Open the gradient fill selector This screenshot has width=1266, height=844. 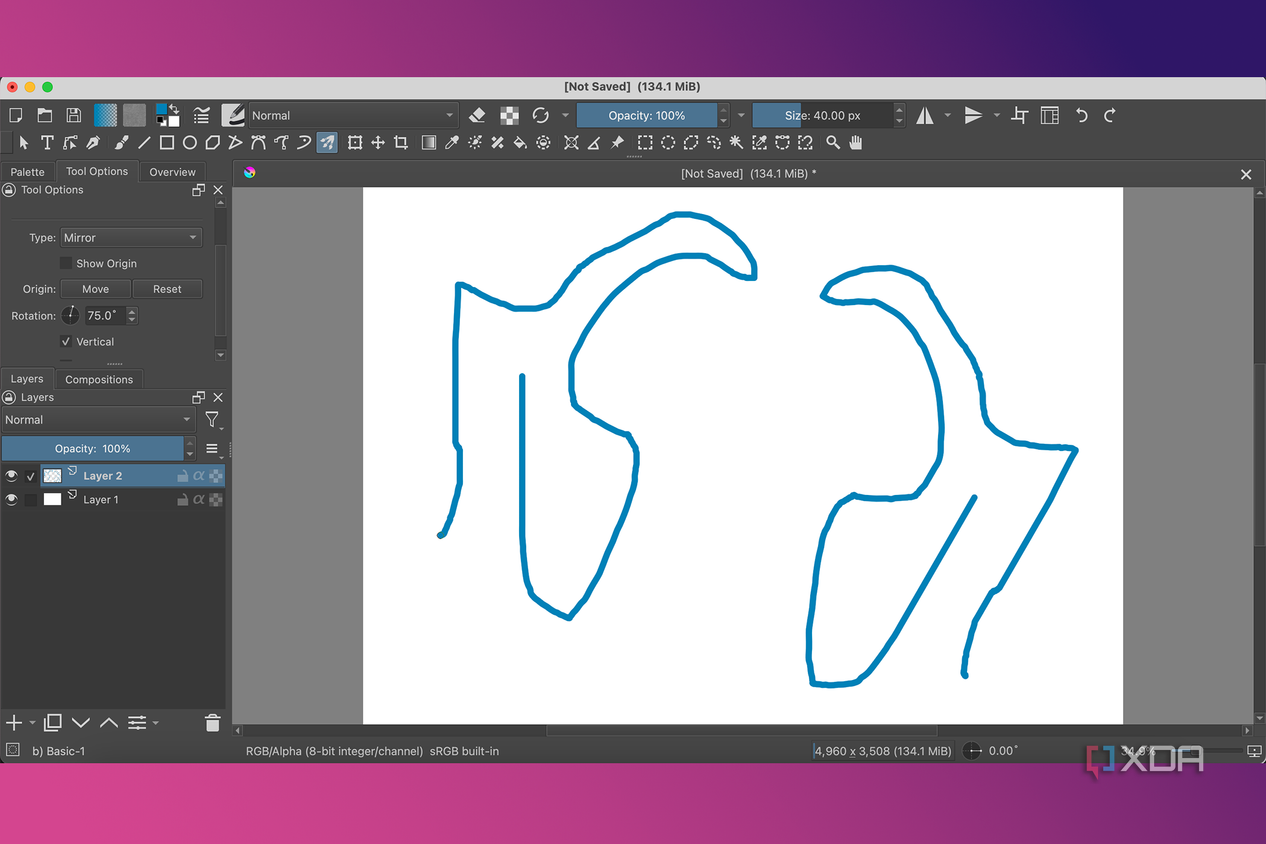[105, 116]
